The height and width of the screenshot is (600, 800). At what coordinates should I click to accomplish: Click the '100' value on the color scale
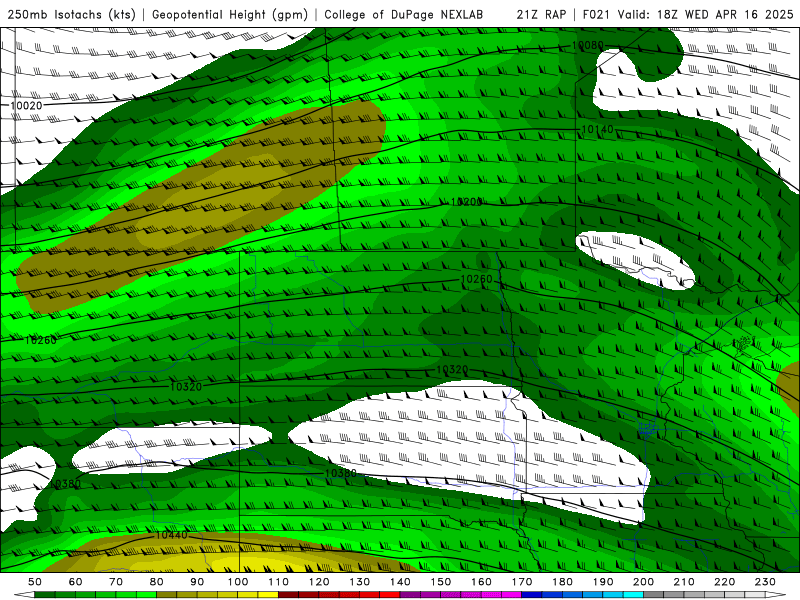point(238,582)
